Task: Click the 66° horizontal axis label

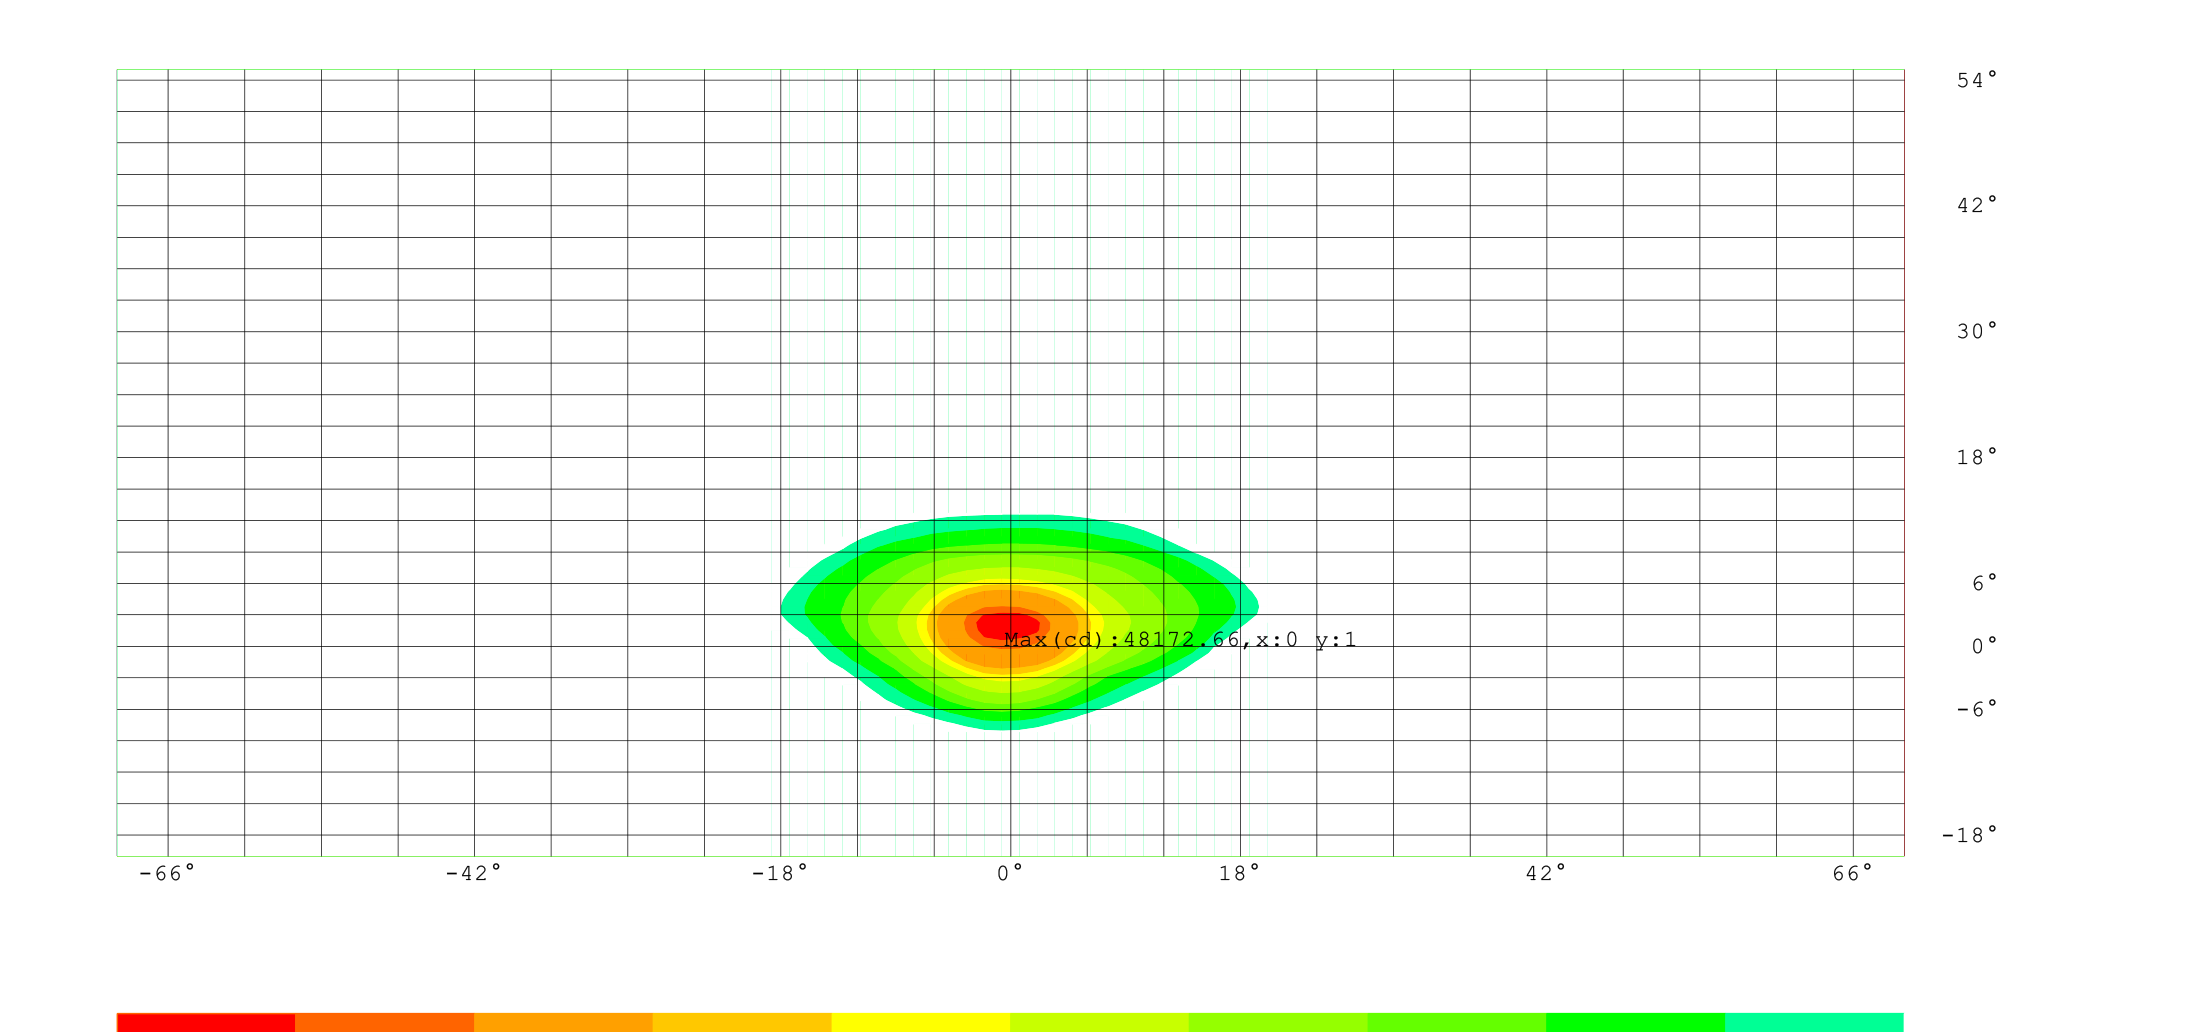Action: click(x=1853, y=874)
